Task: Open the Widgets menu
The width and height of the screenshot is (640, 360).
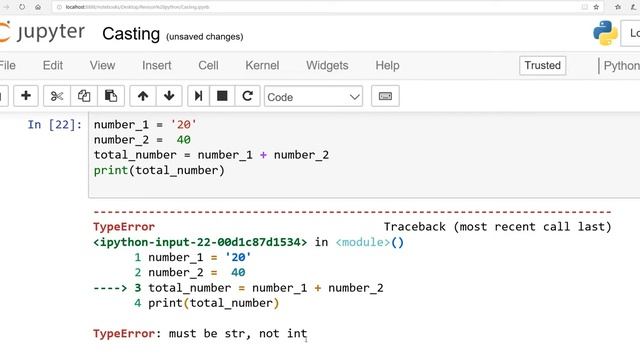Action: point(327,65)
